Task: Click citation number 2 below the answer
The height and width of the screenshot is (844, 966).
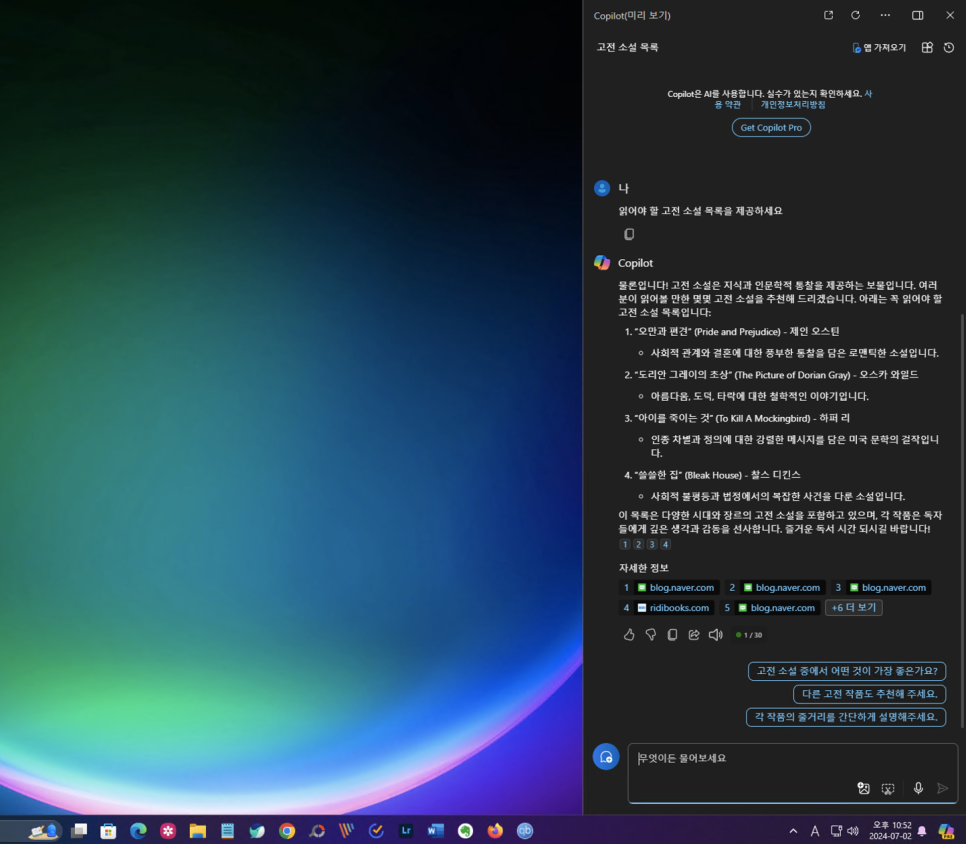Action: point(638,545)
